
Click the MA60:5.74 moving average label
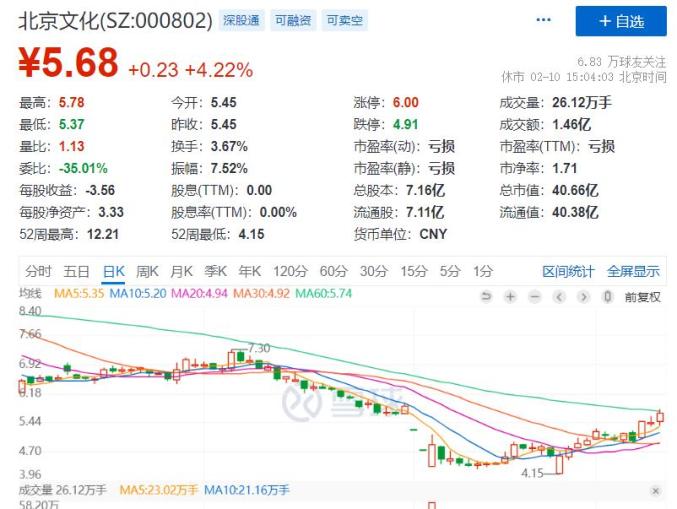point(323,294)
